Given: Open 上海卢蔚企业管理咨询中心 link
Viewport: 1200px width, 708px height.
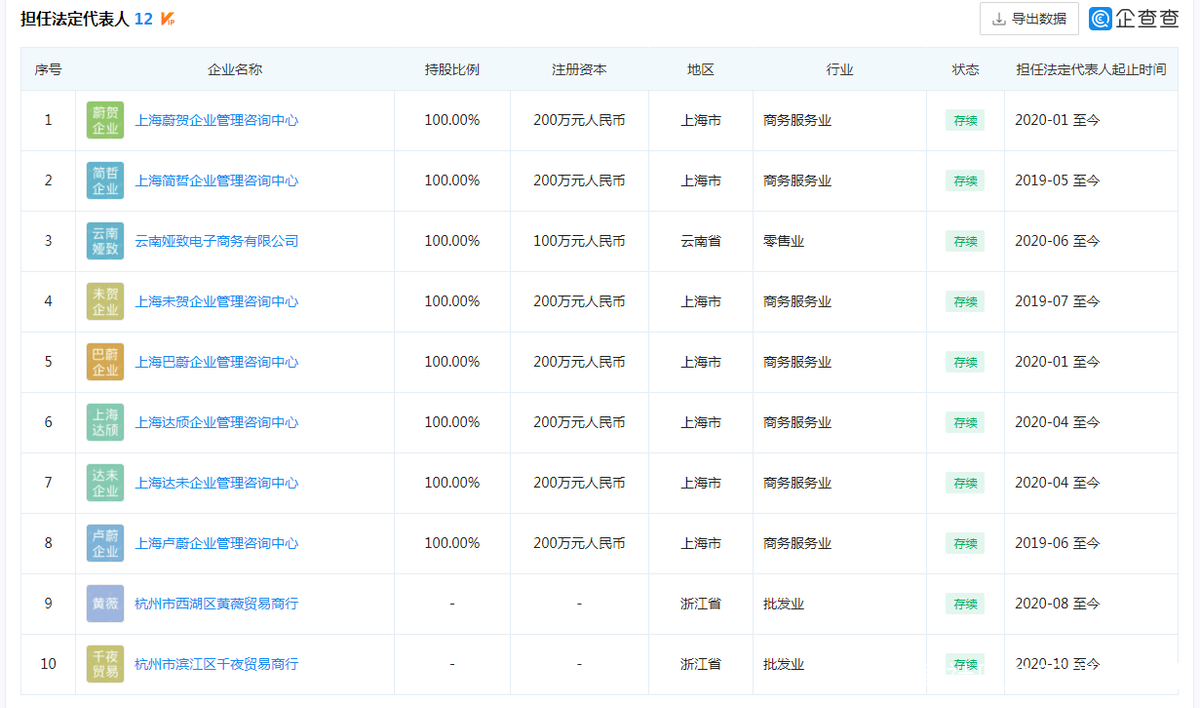Looking at the screenshot, I should [216, 544].
